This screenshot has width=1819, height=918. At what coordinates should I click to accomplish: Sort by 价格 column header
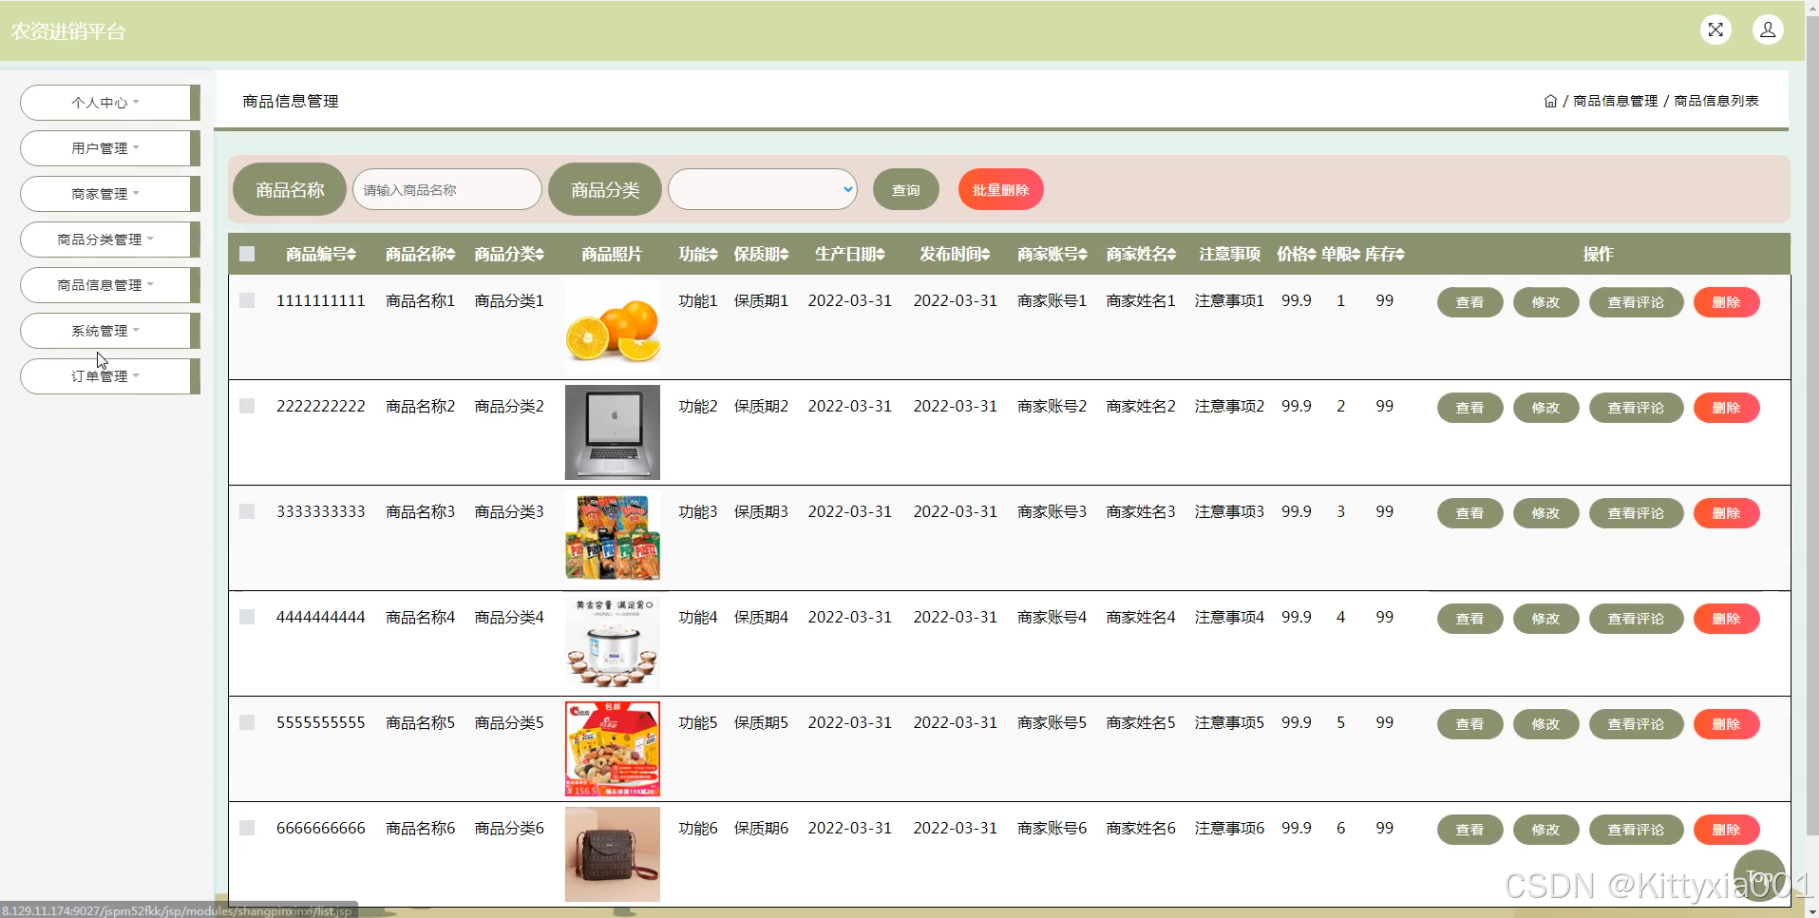point(1296,254)
